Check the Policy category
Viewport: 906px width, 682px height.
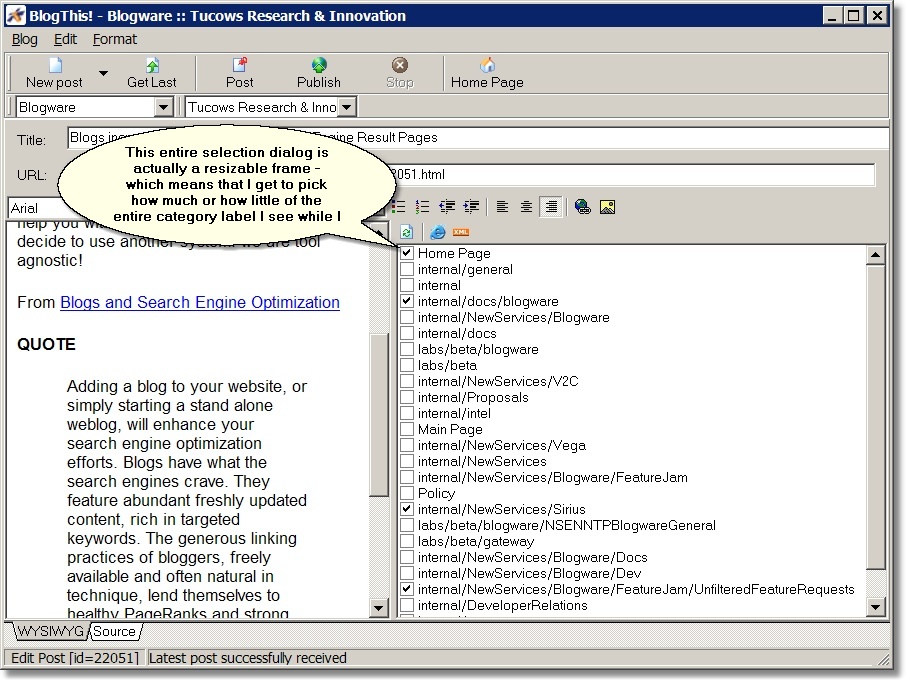tap(407, 493)
